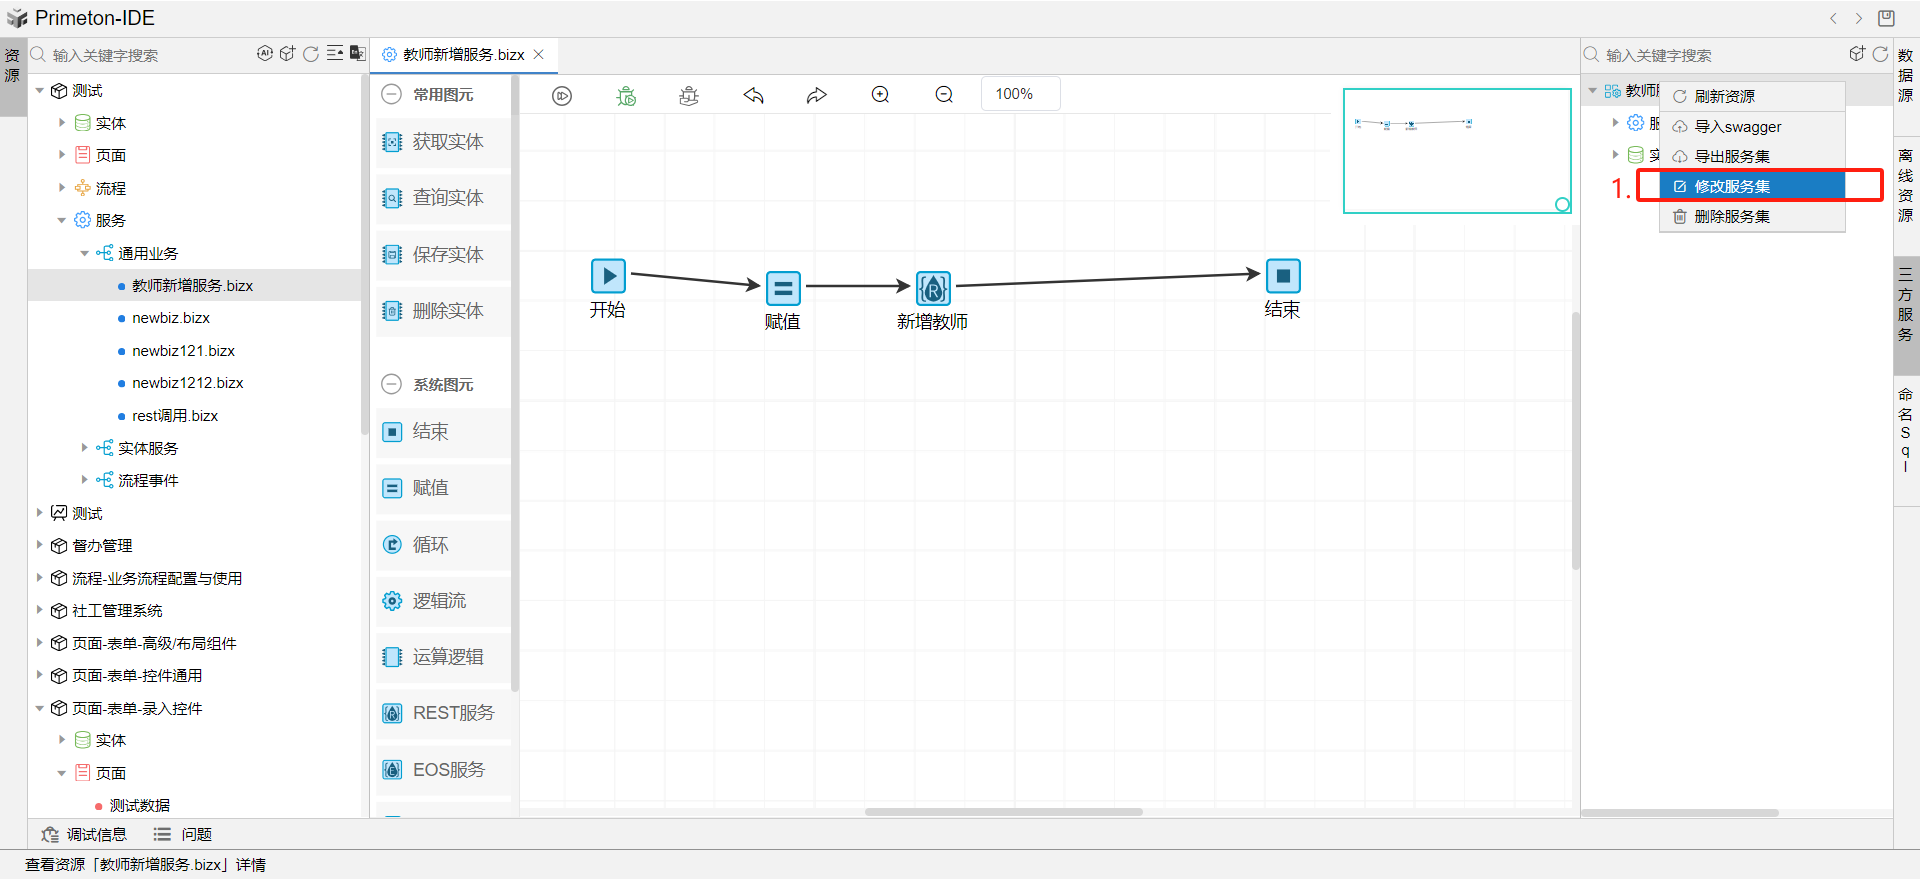The width and height of the screenshot is (1920, 880).
Task: Click the run (play) icon in canvas toolbar
Action: 562,96
